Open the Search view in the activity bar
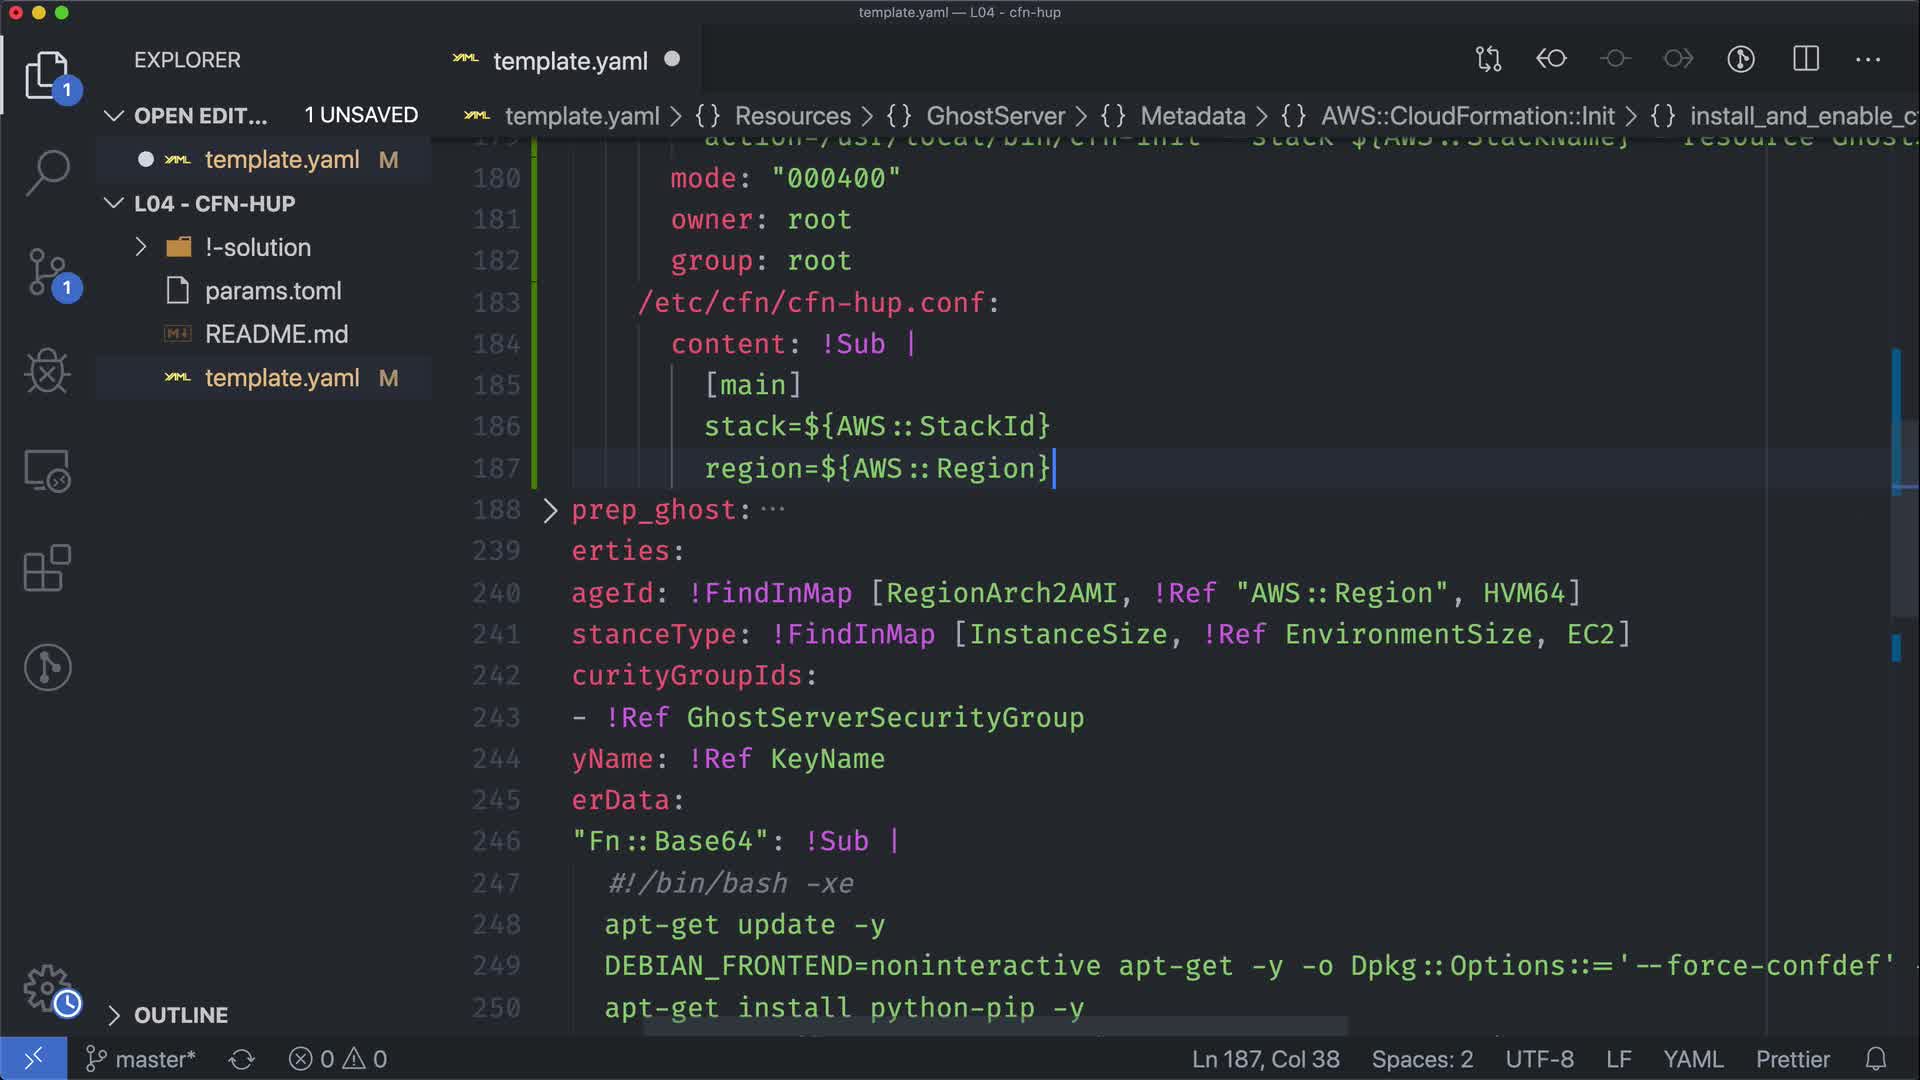Viewport: 1920px width, 1080px height. pos(47,172)
